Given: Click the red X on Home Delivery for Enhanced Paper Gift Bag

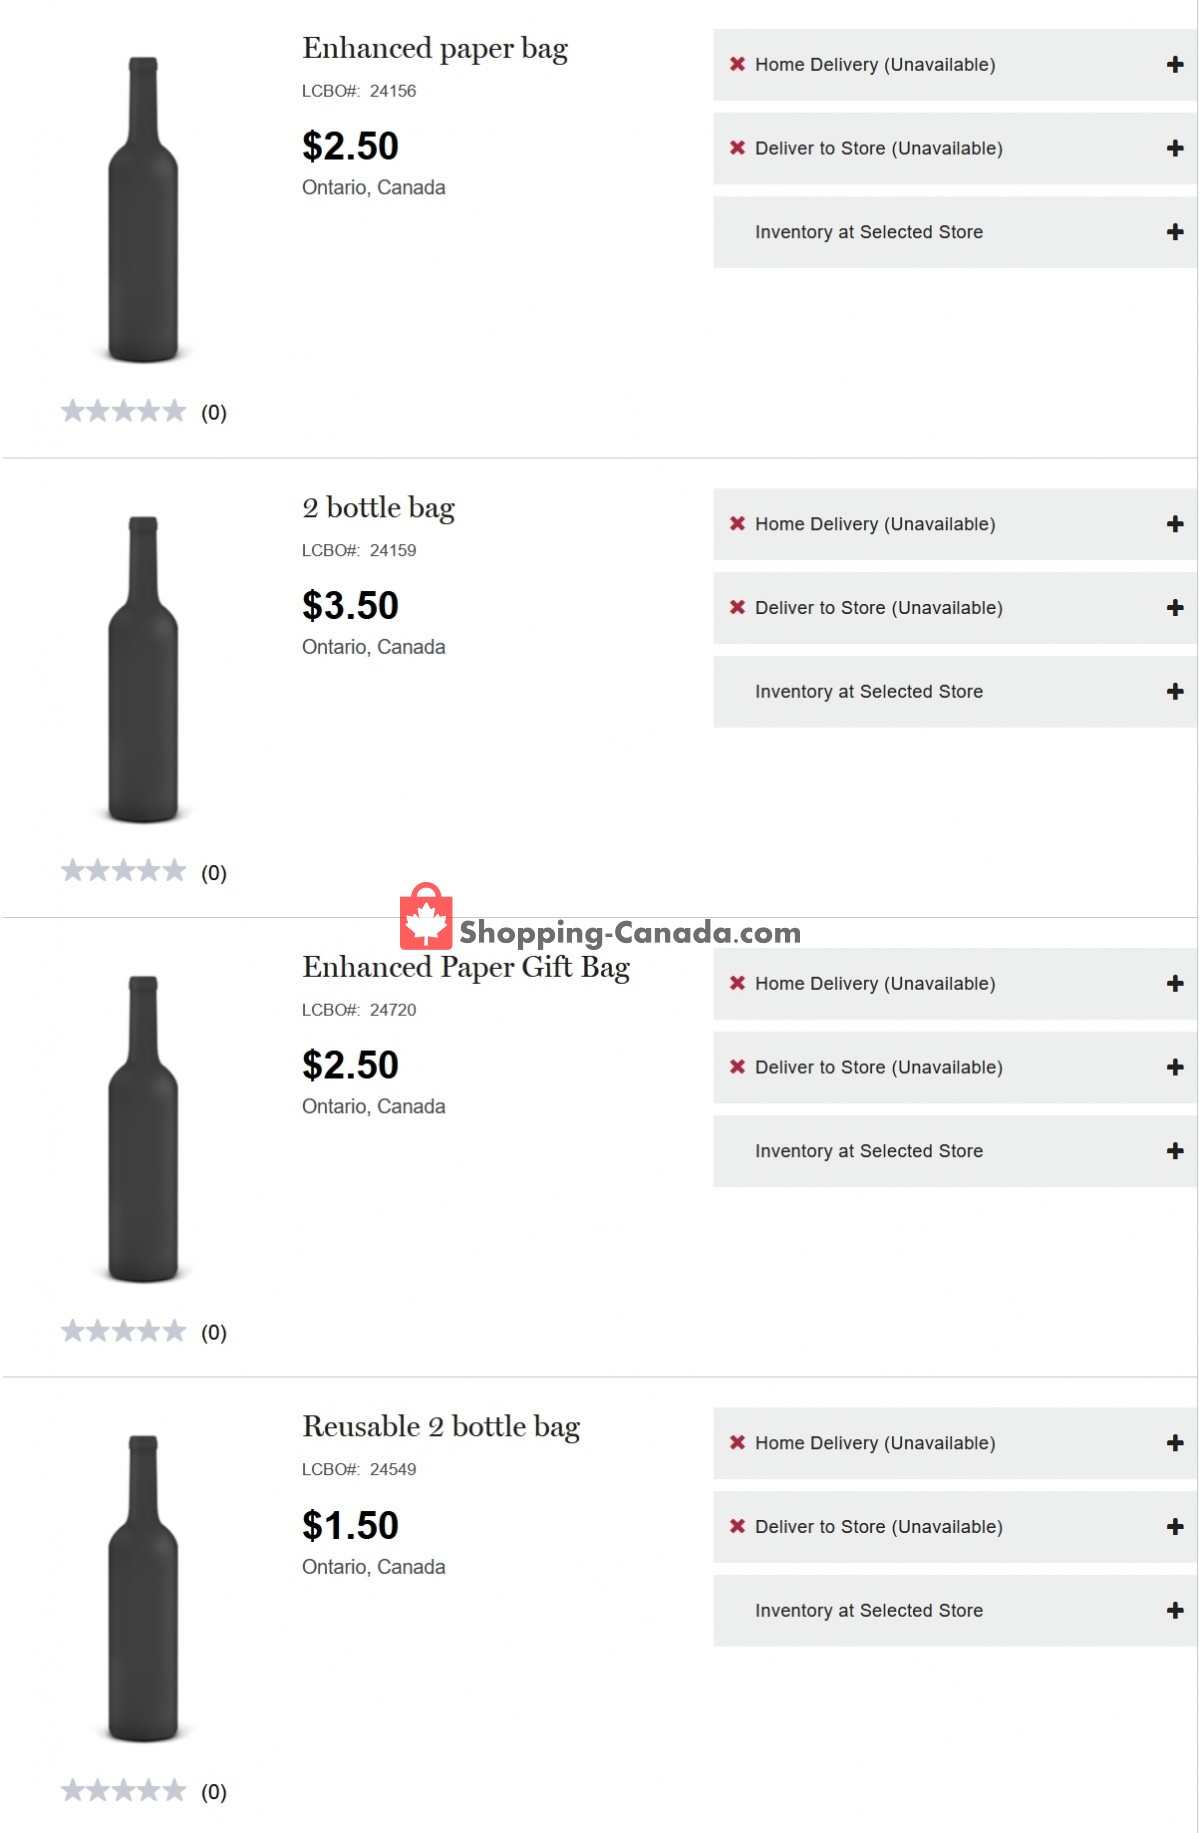Looking at the screenshot, I should pyautogui.click(x=737, y=983).
